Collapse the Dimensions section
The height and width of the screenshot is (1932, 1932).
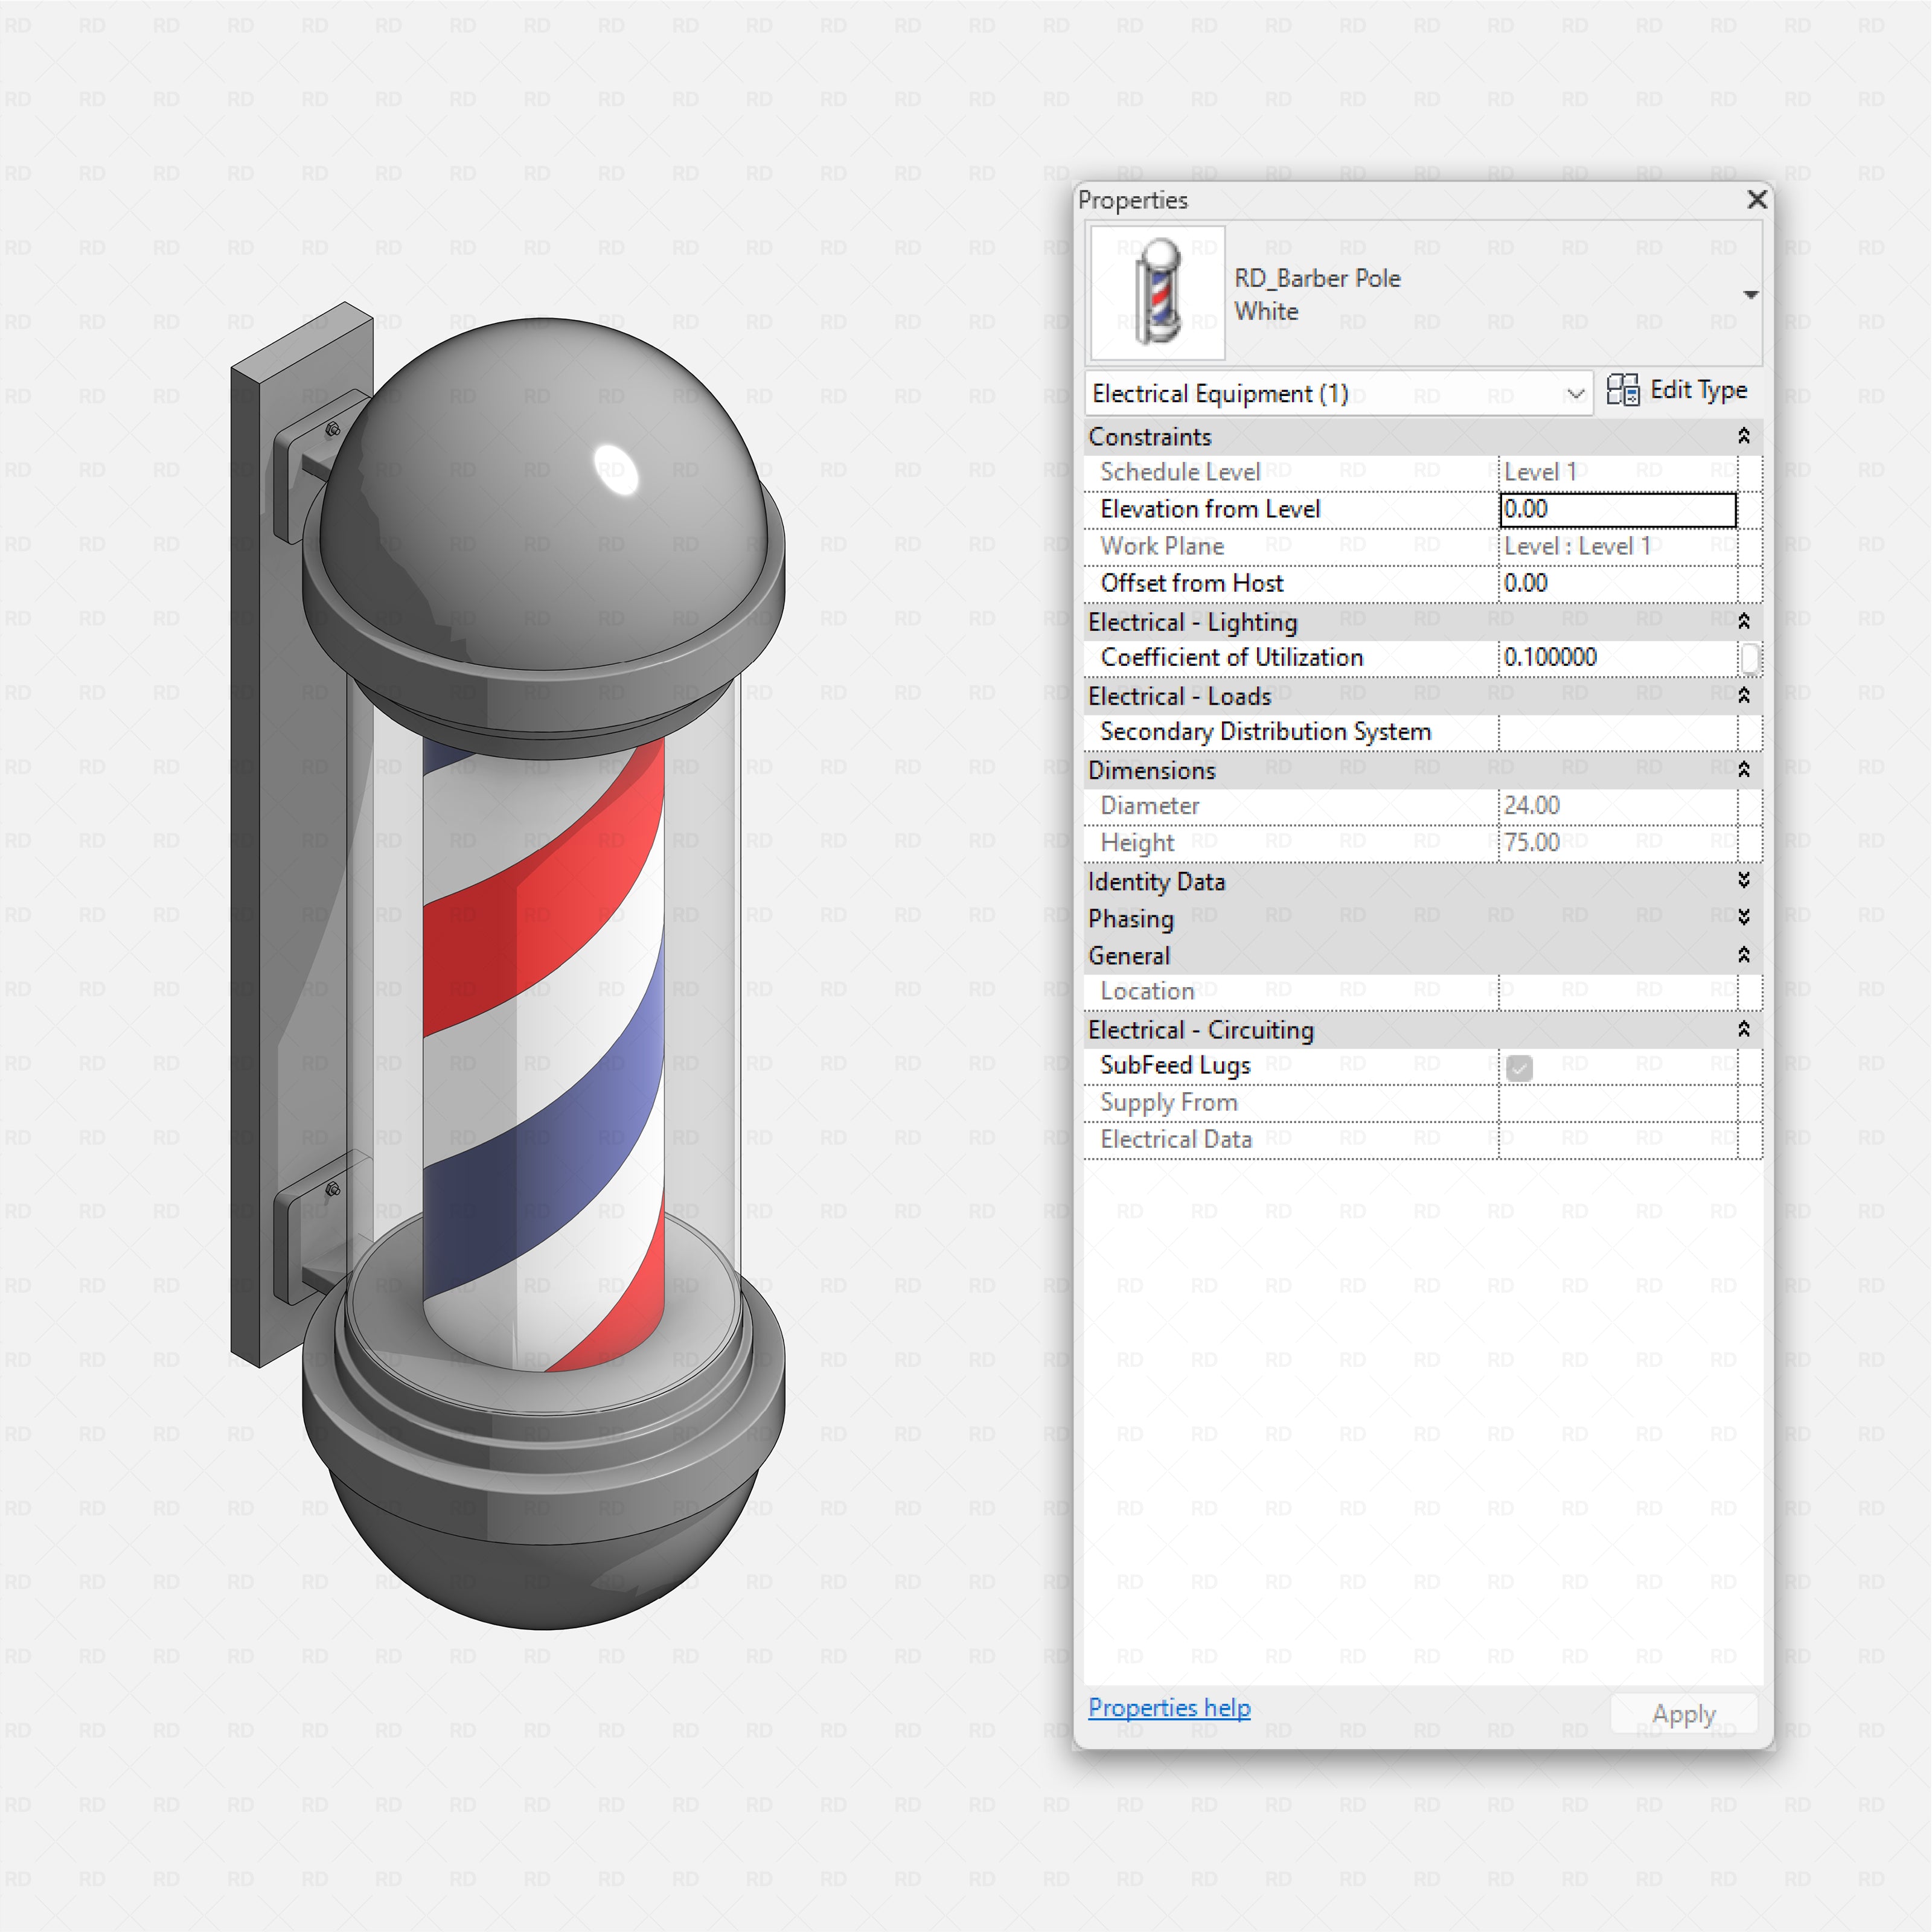1744,769
